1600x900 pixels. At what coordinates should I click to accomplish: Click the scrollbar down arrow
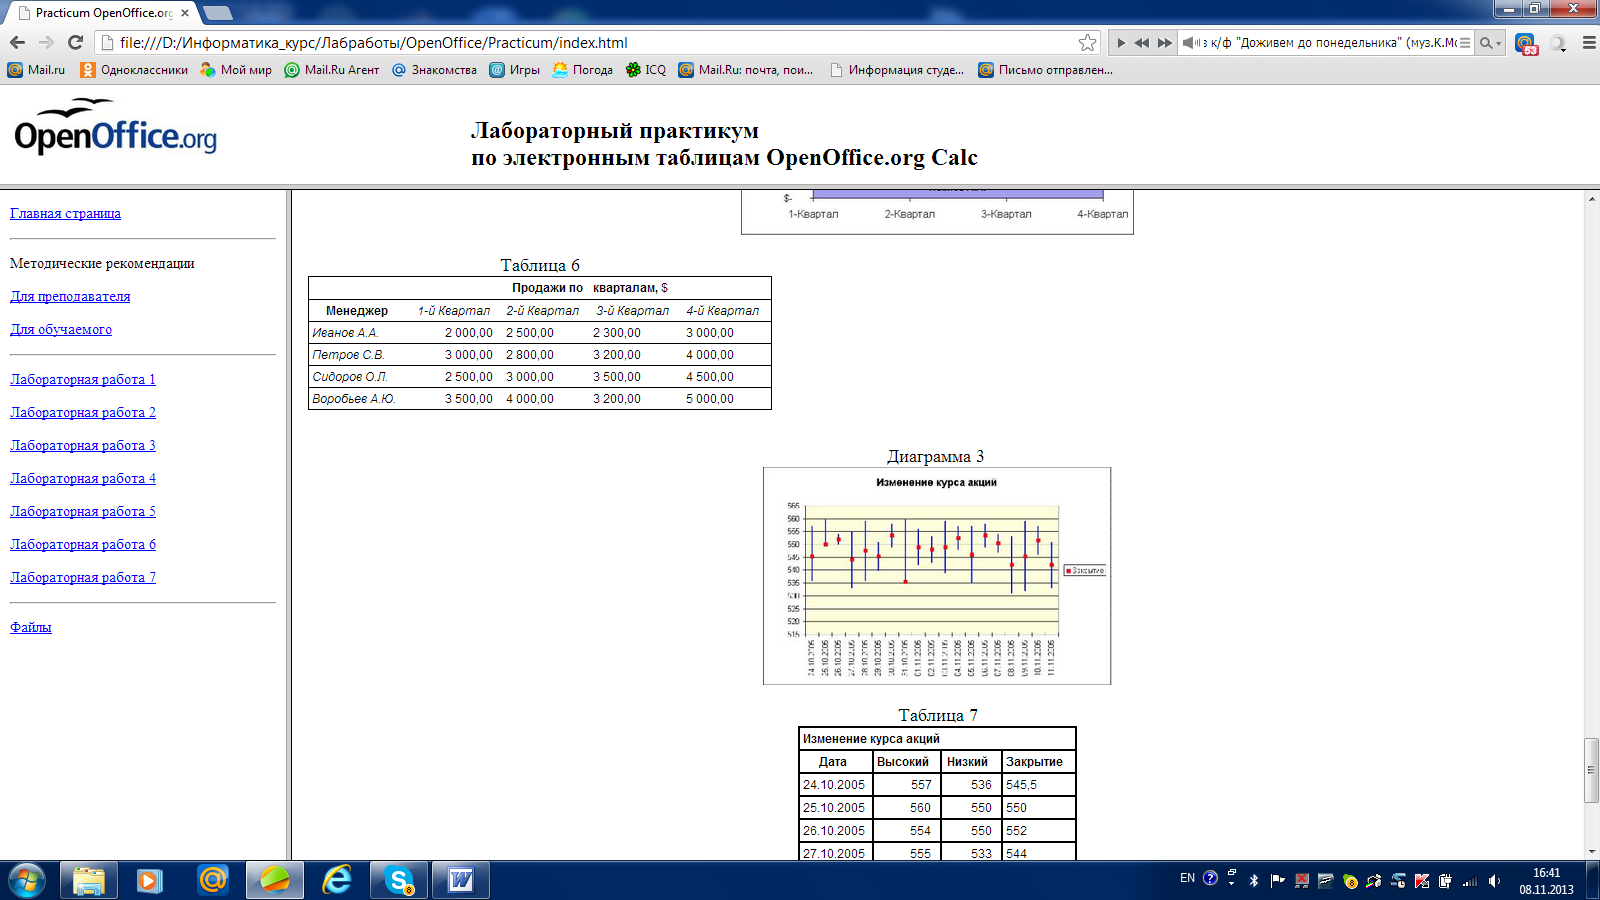[x=1591, y=852]
